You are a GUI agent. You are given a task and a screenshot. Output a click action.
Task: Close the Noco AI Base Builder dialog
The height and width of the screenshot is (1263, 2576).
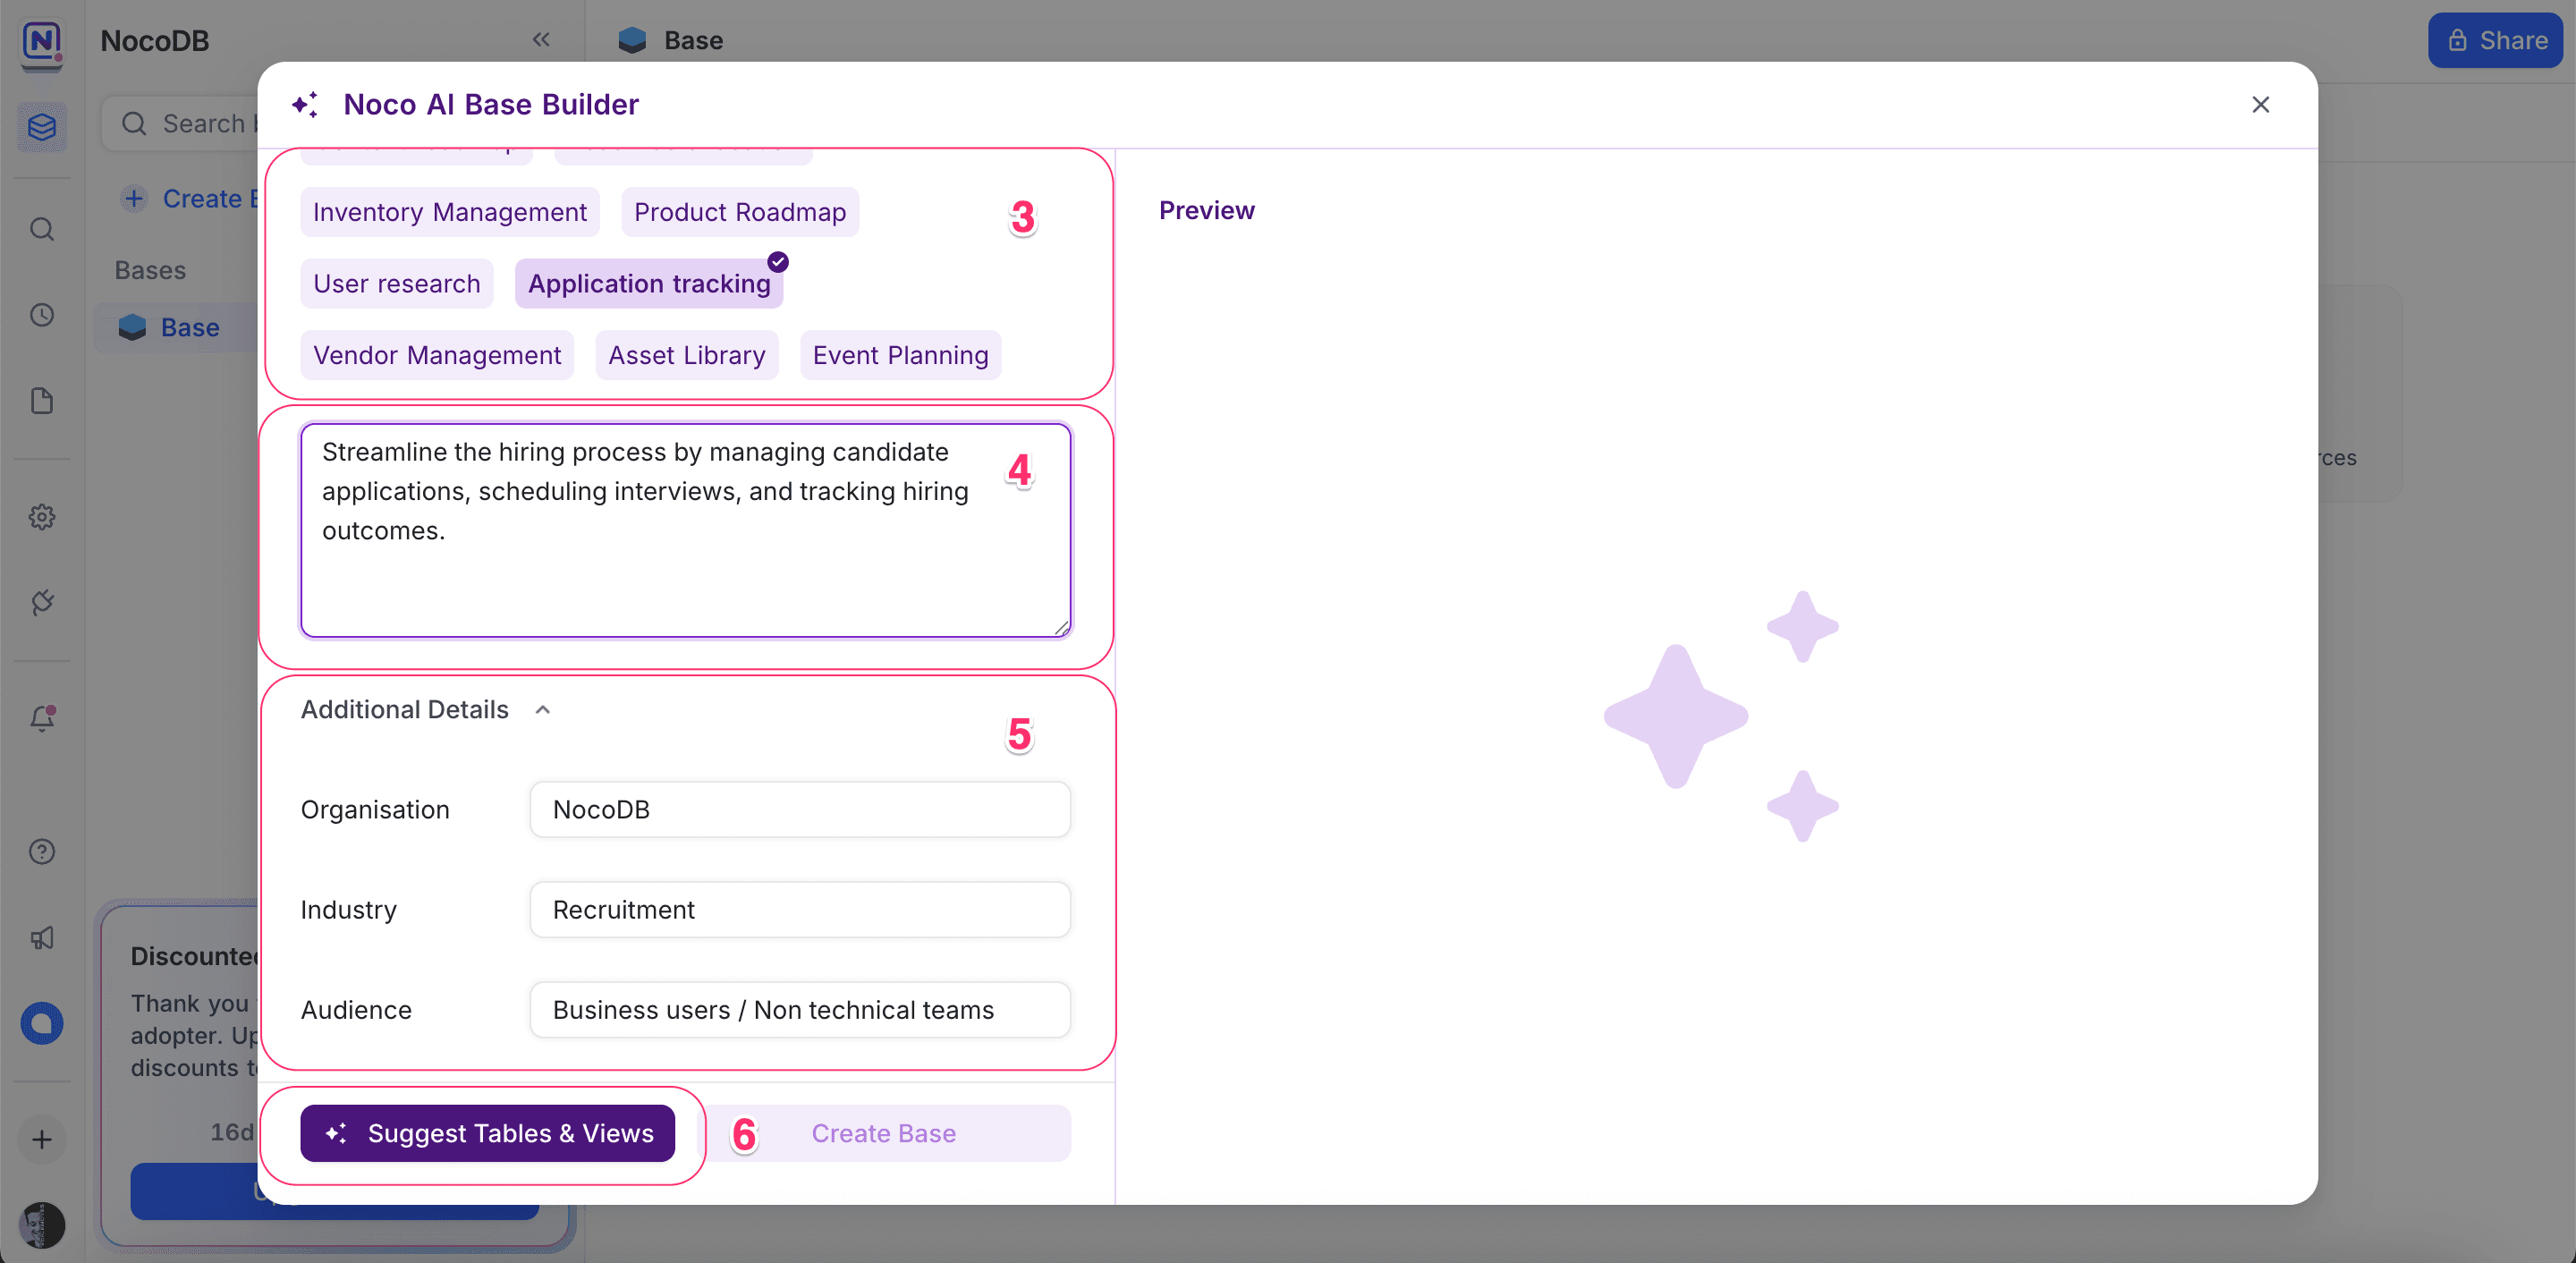tap(2260, 104)
